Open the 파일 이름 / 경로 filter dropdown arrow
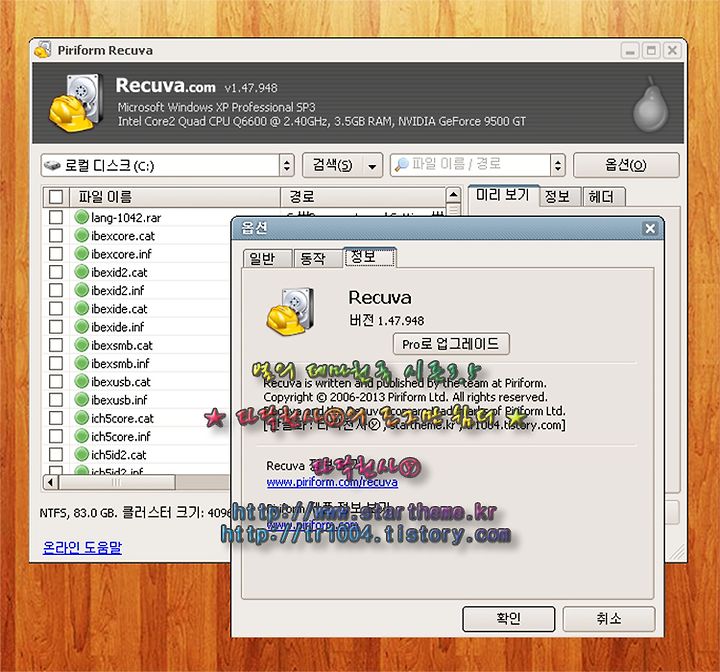This screenshot has width=720, height=672. 557,165
